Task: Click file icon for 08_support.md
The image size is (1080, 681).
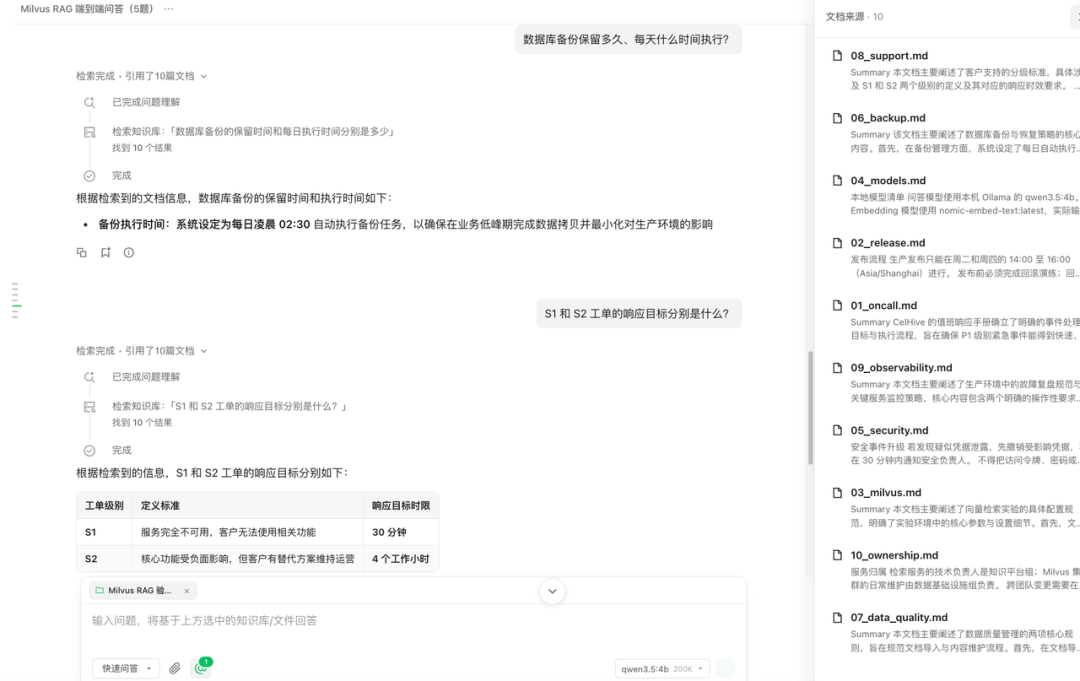Action: pyautogui.click(x=838, y=56)
